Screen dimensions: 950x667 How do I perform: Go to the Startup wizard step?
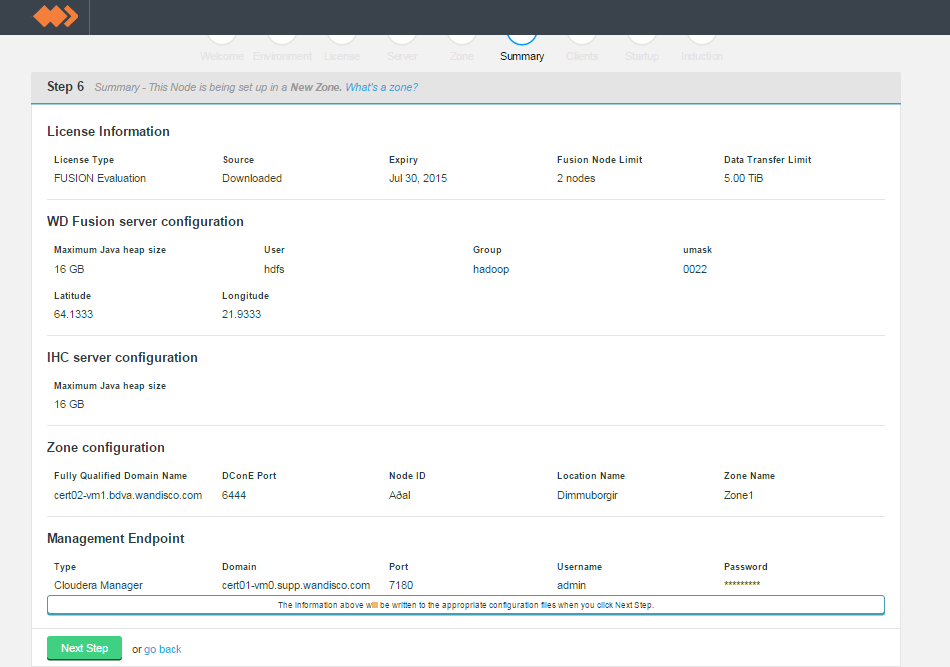point(642,56)
